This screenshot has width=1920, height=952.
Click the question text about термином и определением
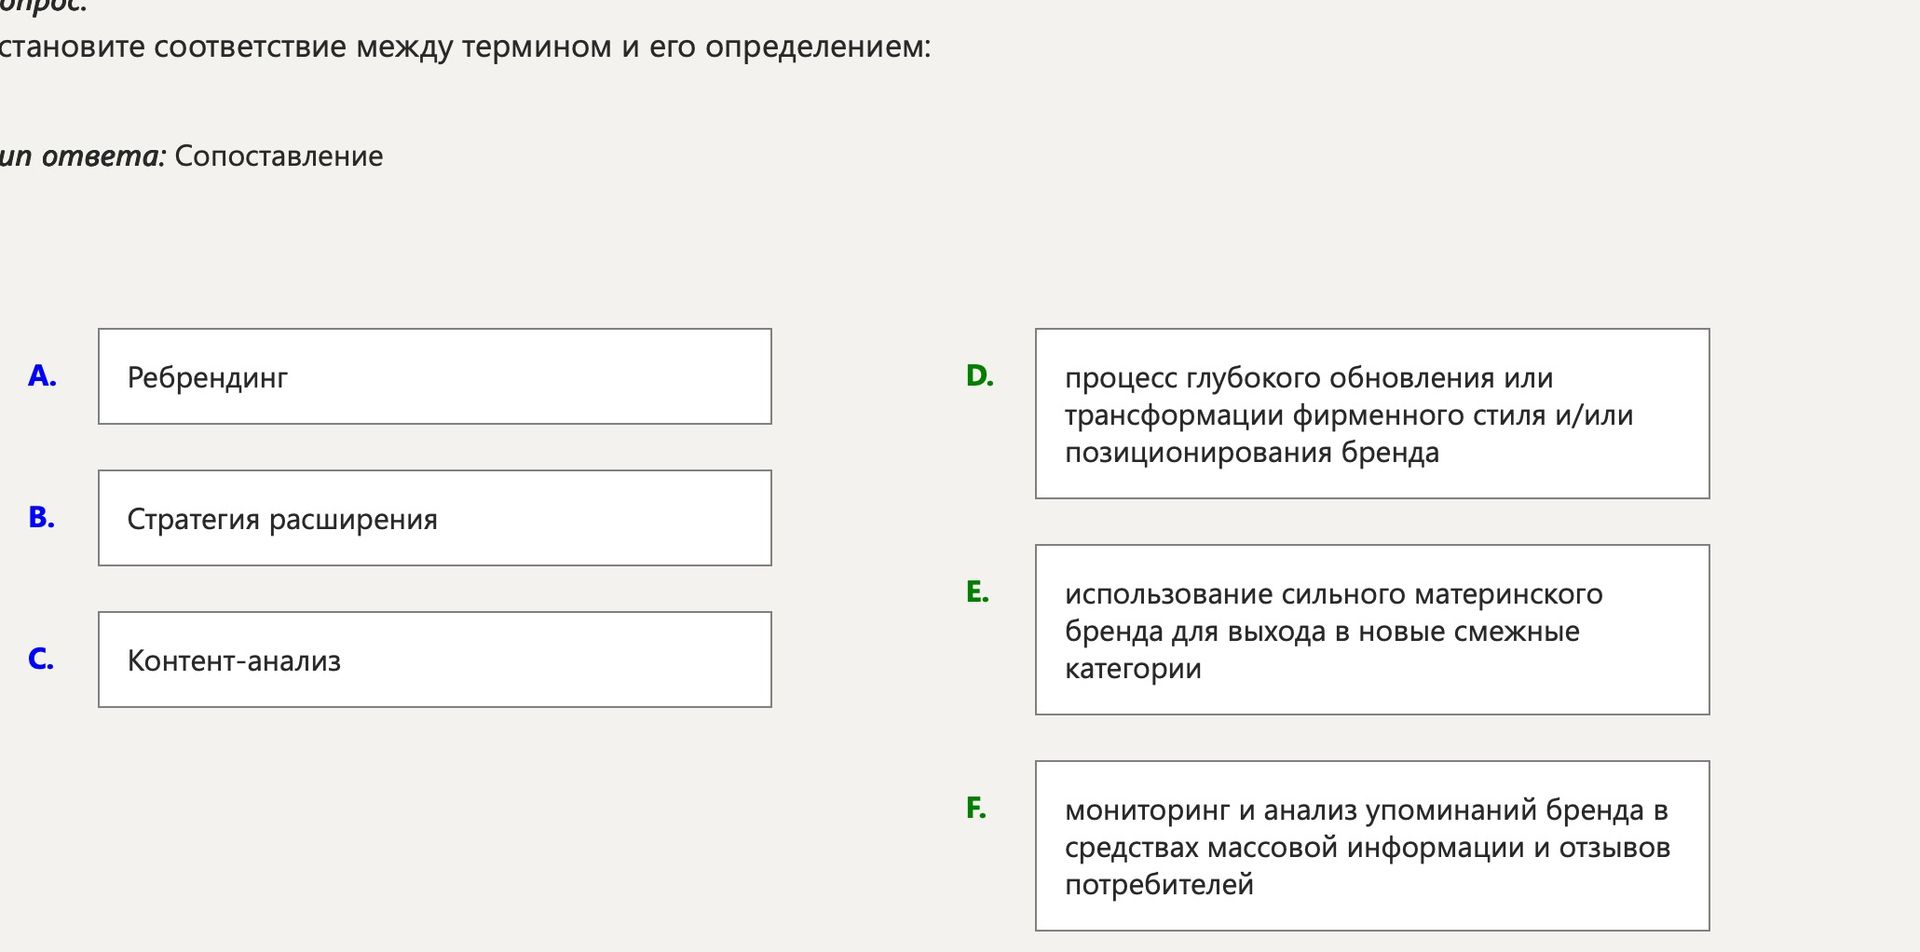tap(465, 47)
